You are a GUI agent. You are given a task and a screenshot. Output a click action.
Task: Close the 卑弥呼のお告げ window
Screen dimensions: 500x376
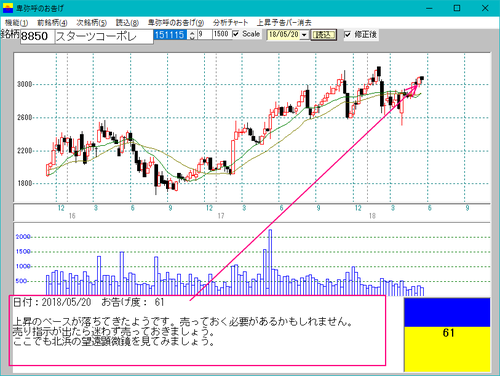(x=485, y=8)
